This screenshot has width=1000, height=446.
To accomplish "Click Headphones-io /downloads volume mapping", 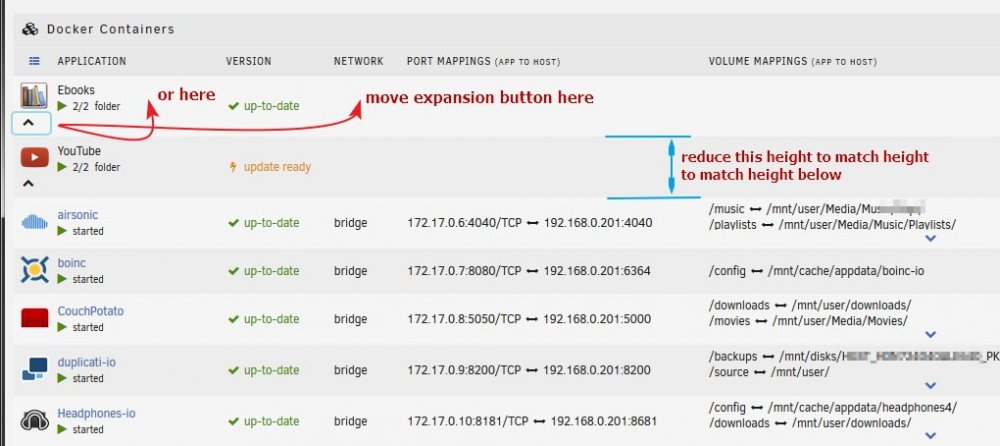I will 810,423.
